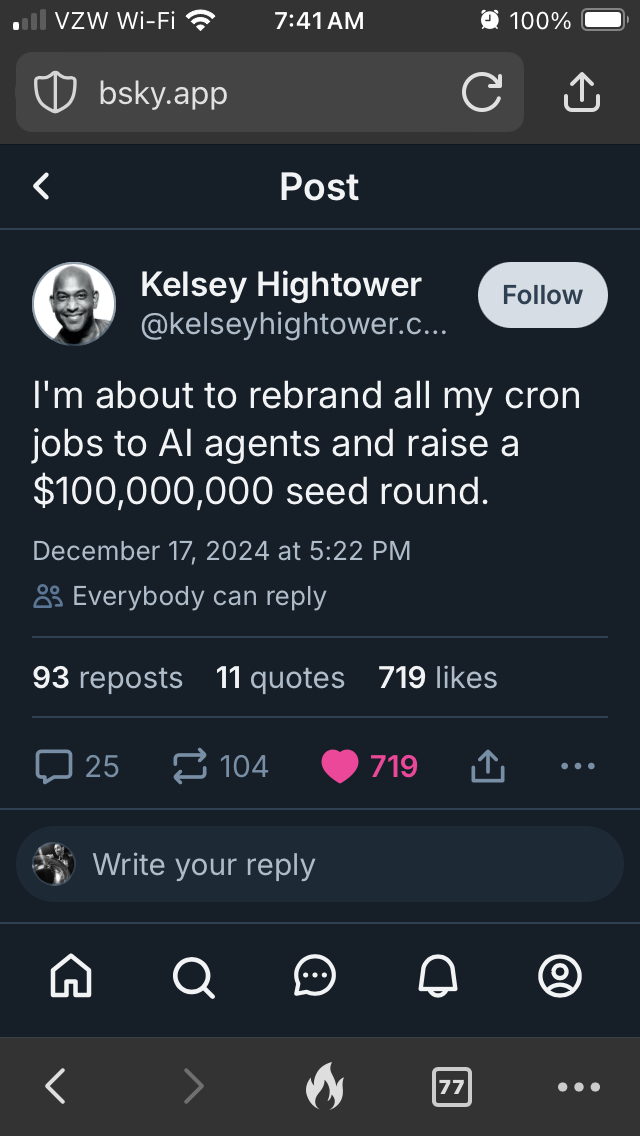Share the post using the share icon
Viewport: 640px width, 1136px height.
click(x=487, y=766)
